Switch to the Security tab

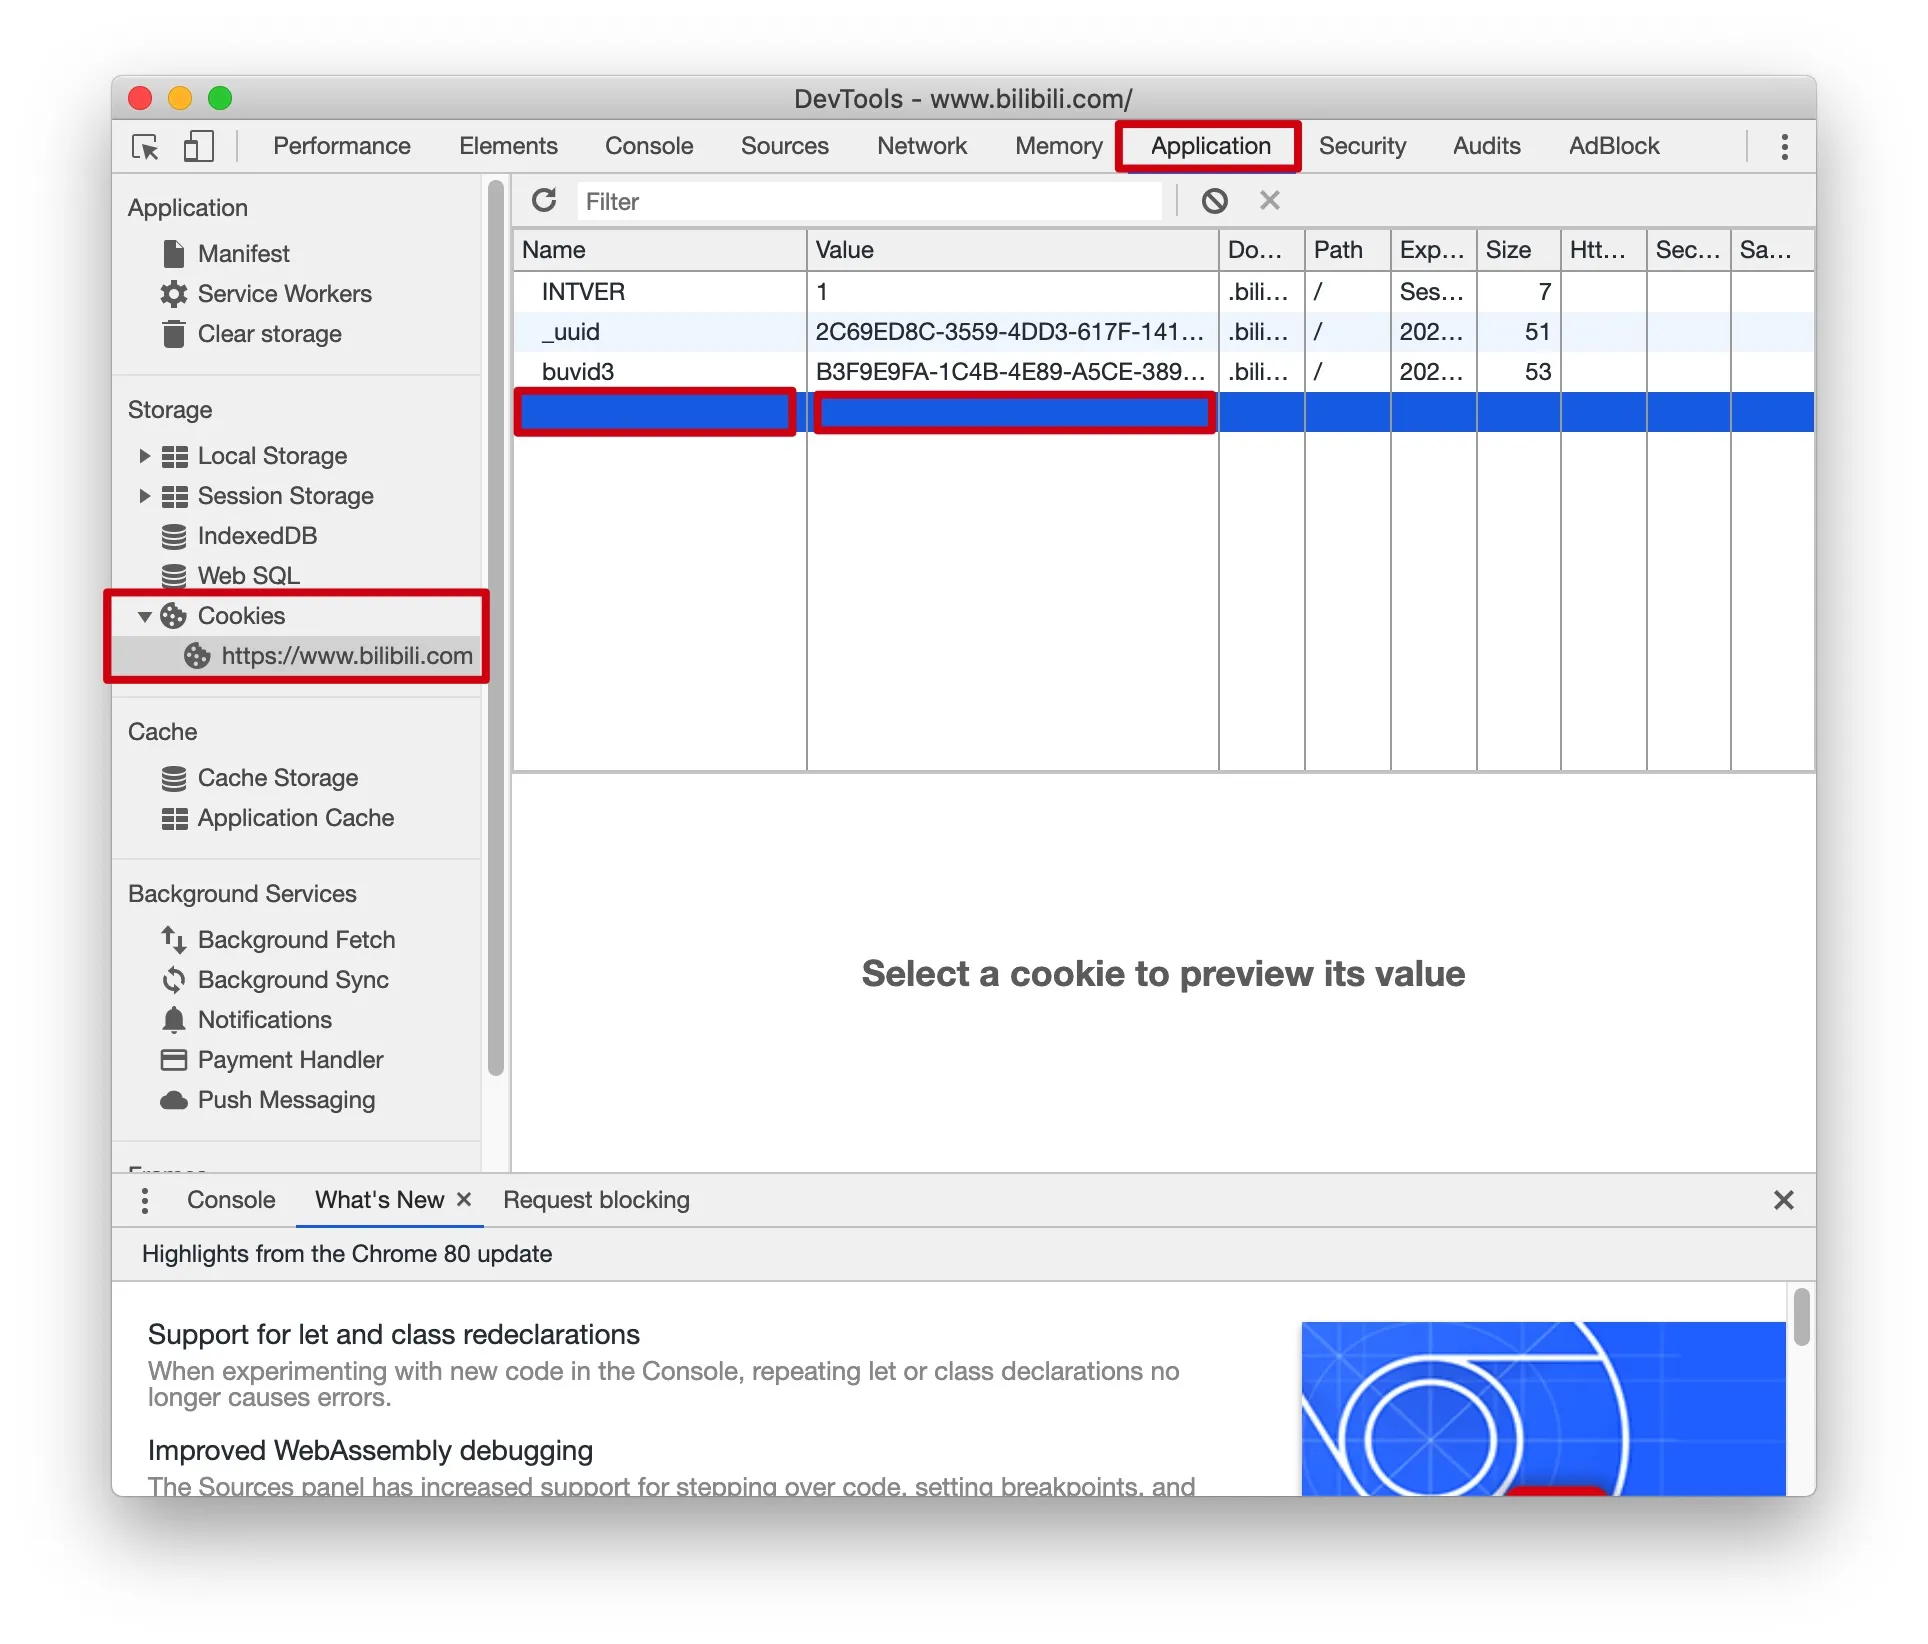pos(1362,146)
